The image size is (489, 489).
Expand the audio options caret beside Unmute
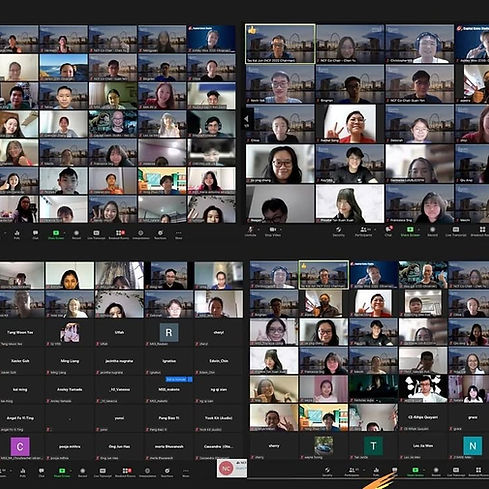(x=259, y=229)
